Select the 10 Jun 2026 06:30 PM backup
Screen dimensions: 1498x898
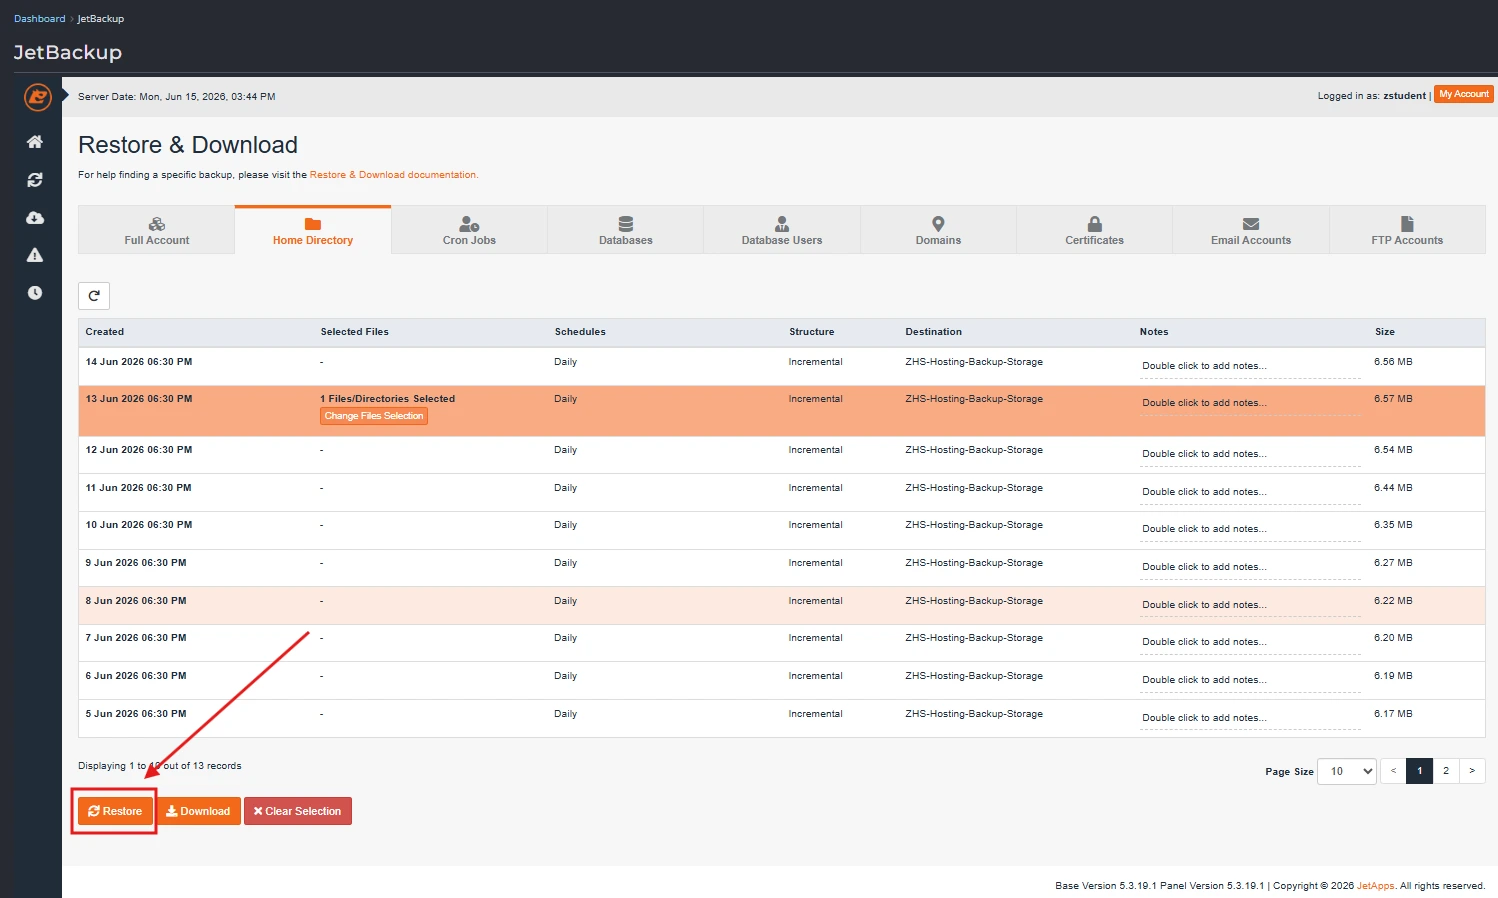782,530
